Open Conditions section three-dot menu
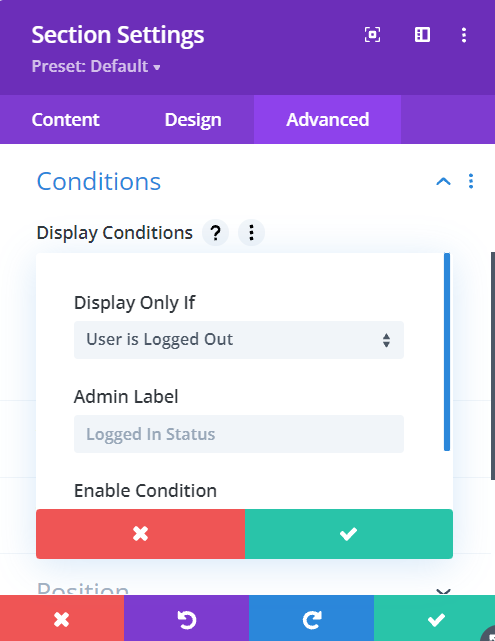495x641 pixels. pyautogui.click(x=471, y=181)
